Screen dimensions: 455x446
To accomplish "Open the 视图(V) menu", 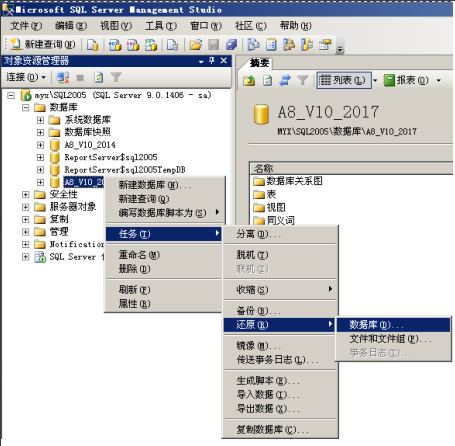I will click(116, 26).
